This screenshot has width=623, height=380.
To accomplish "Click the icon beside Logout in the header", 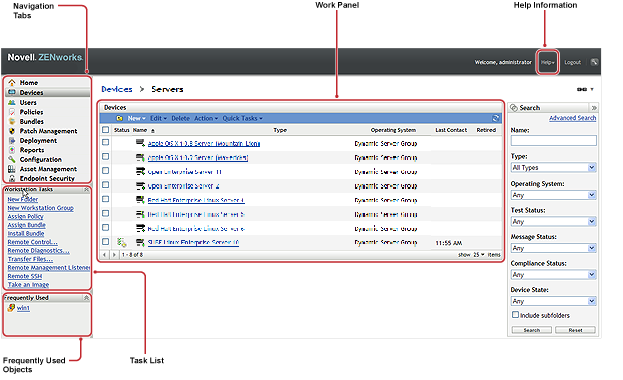I will [594, 62].
